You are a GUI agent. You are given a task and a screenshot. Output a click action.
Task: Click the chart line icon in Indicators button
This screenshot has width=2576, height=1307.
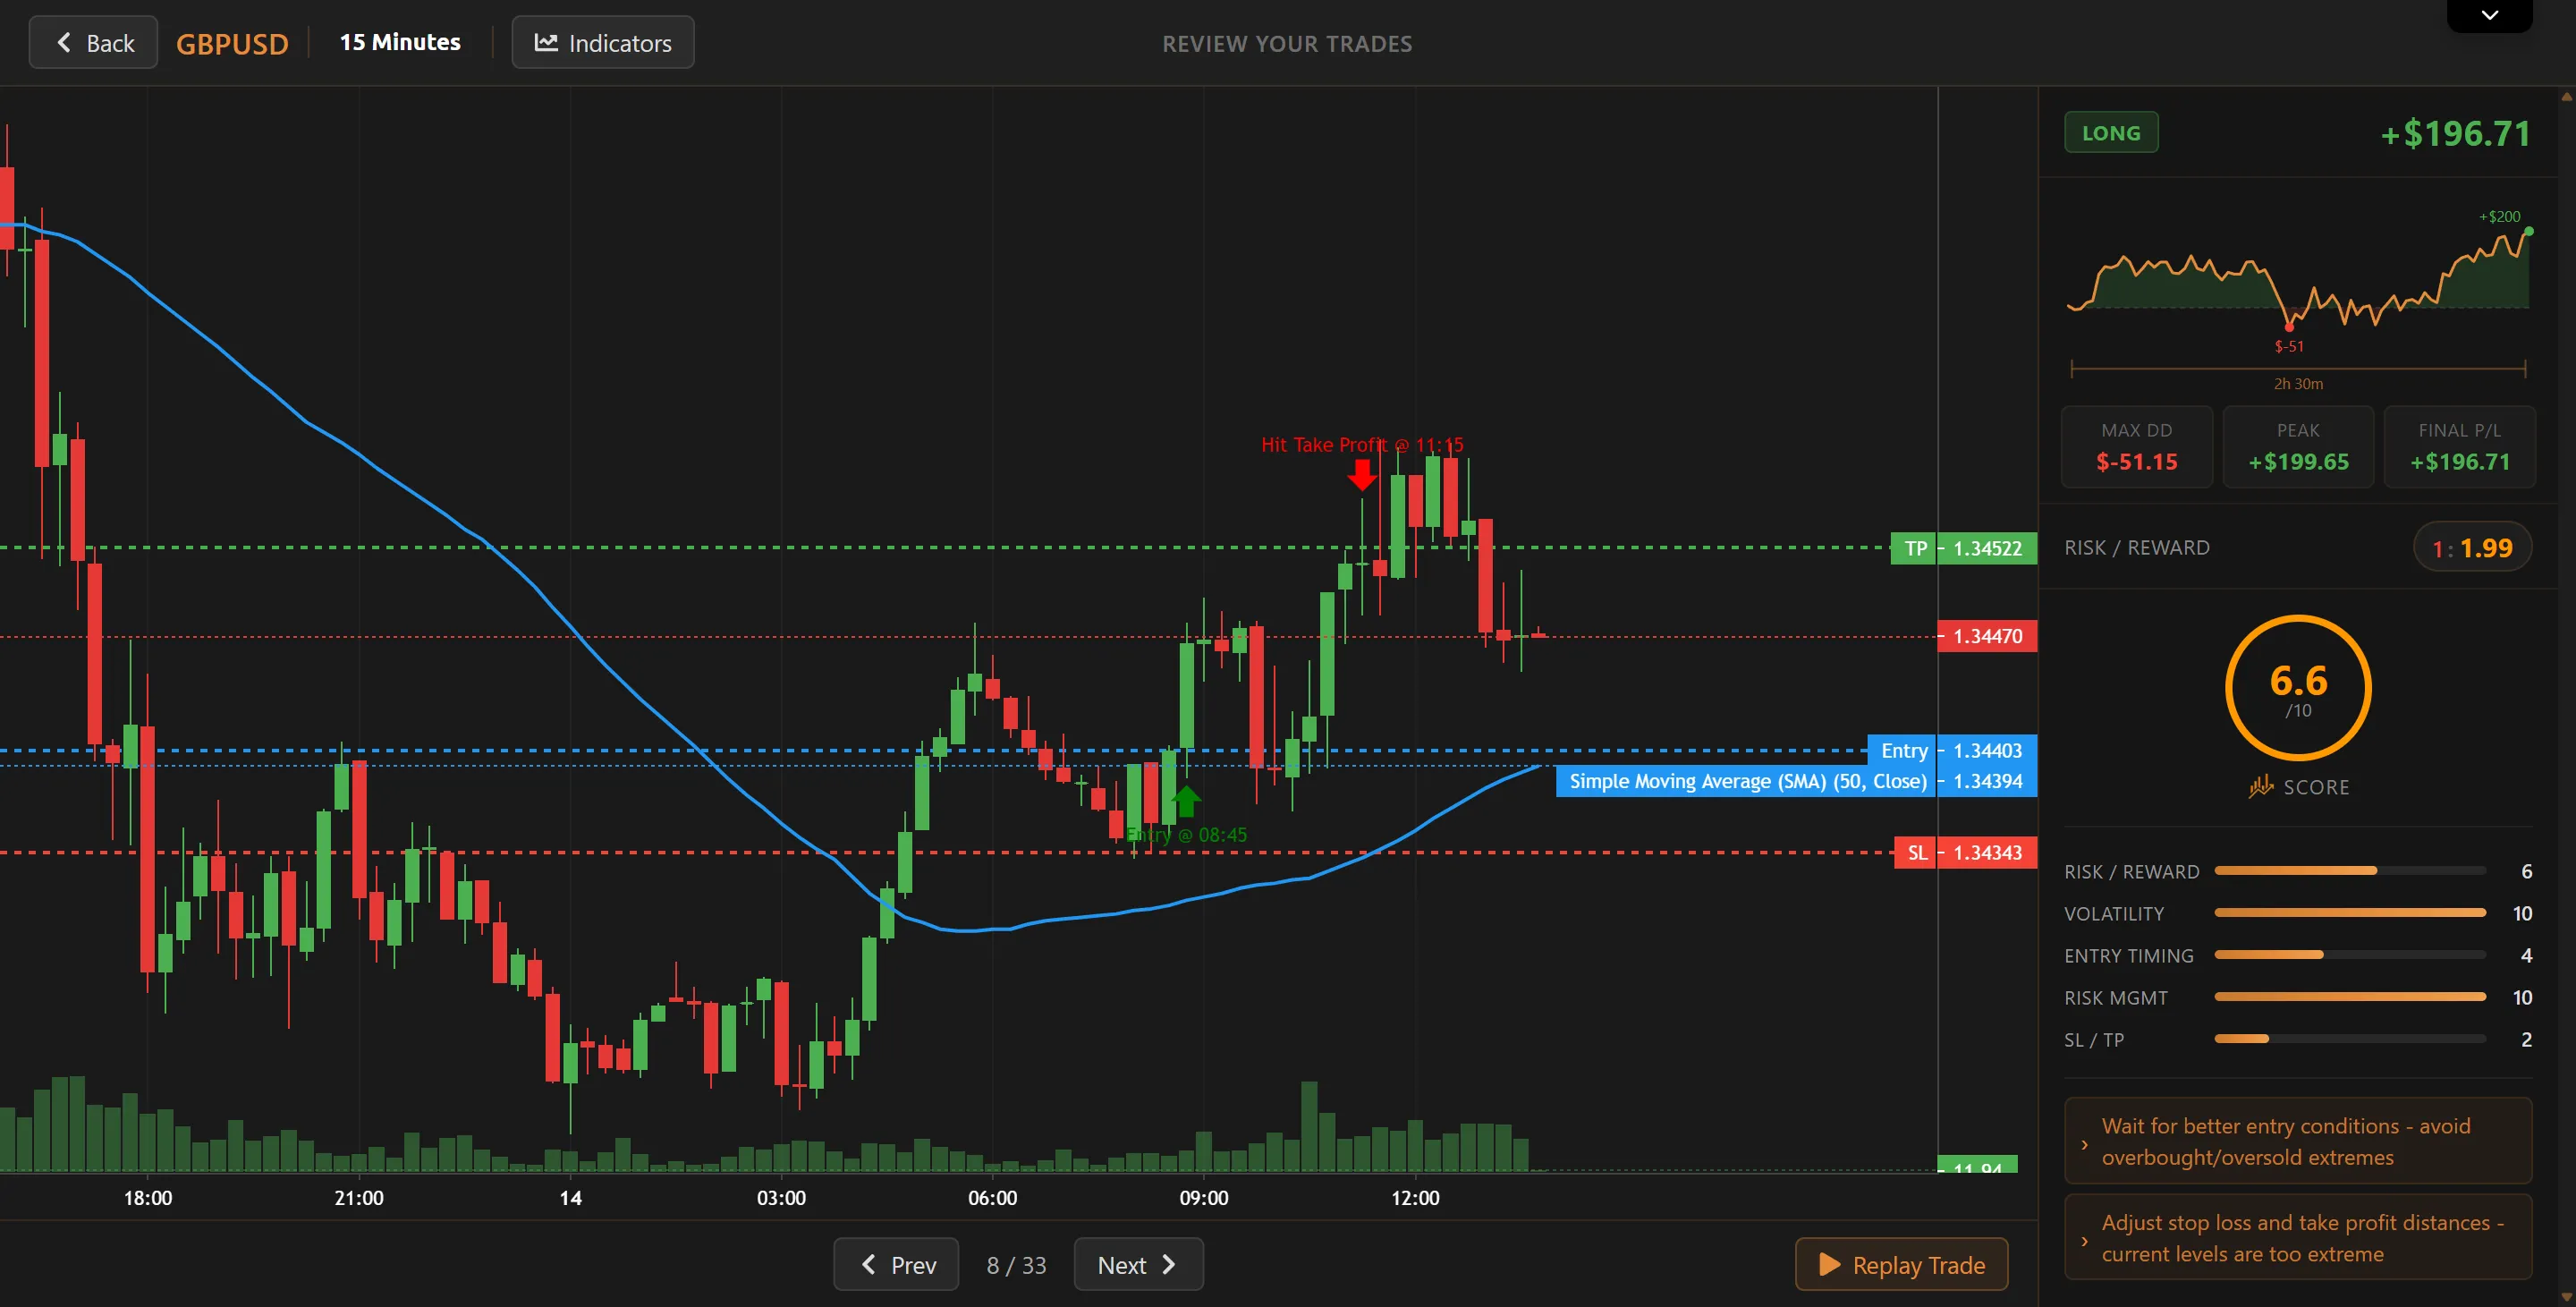tap(546, 42)
